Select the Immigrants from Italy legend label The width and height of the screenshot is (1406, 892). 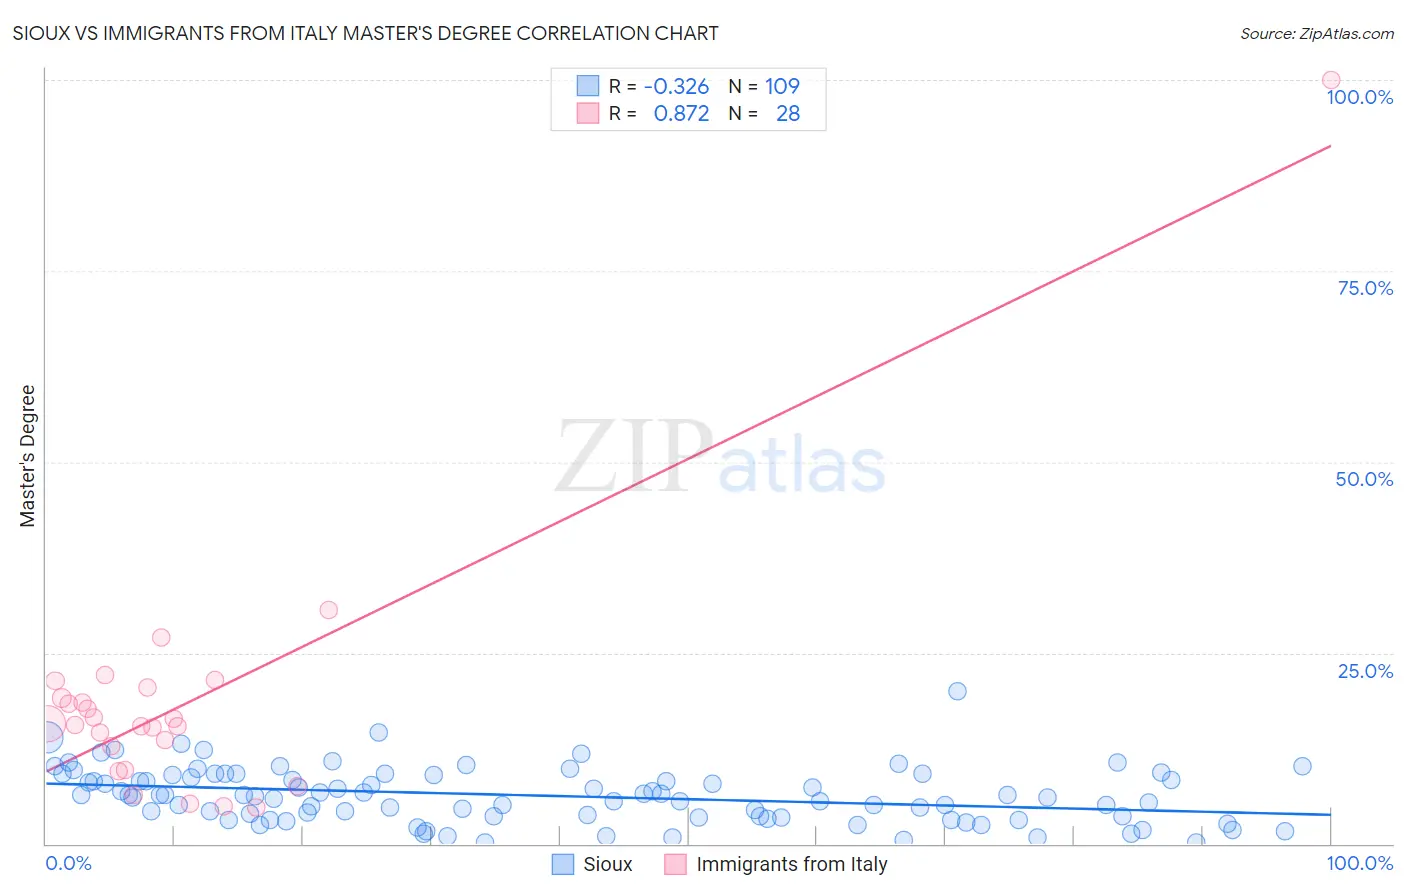pyautogui.click(x=792, y=864)
